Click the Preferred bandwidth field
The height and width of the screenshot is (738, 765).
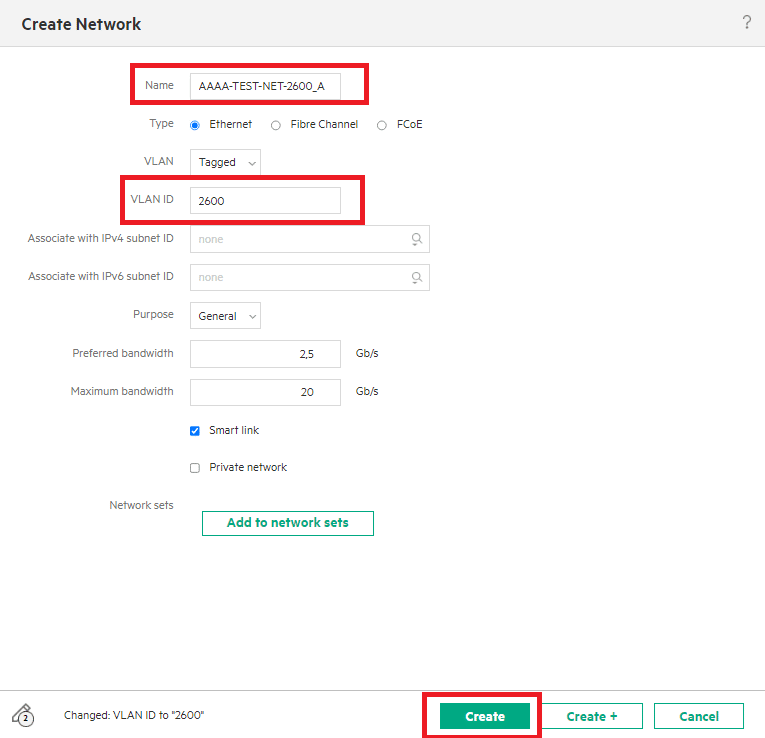pyautogui.click(x=265, y=354)
